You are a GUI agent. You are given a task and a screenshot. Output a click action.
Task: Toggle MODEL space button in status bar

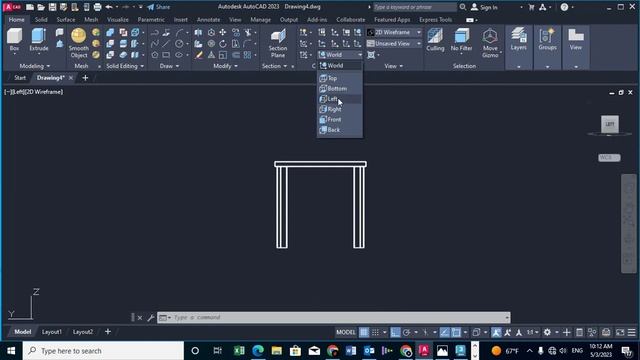[346, 332]
